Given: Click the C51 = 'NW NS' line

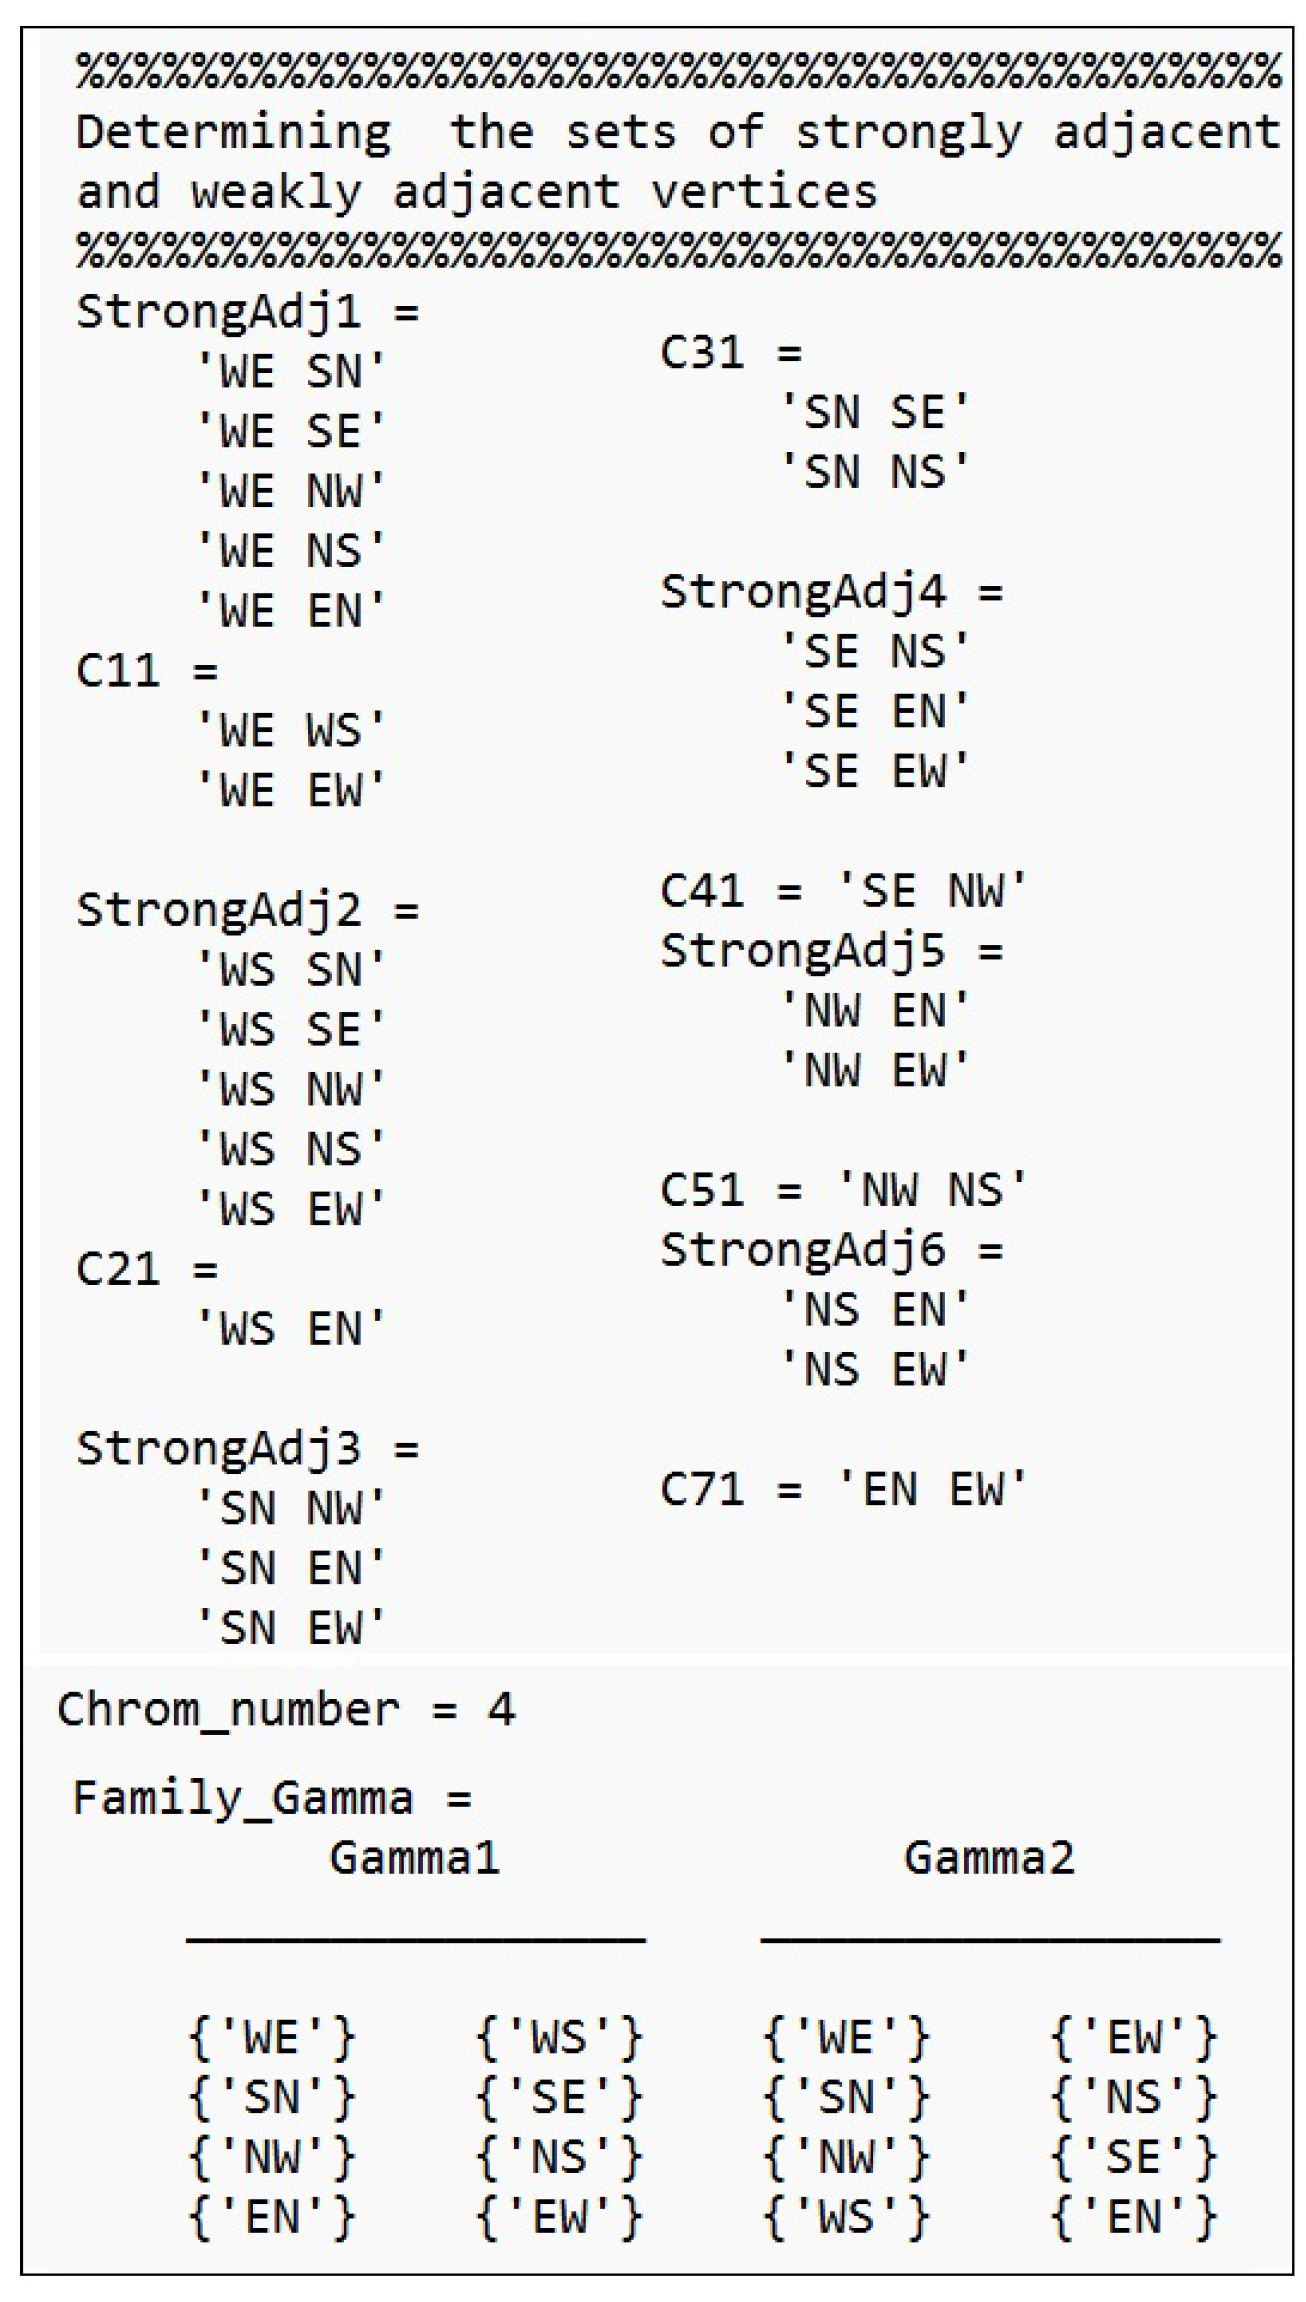Looking at the screenshot, I should tap(843, 1190).
